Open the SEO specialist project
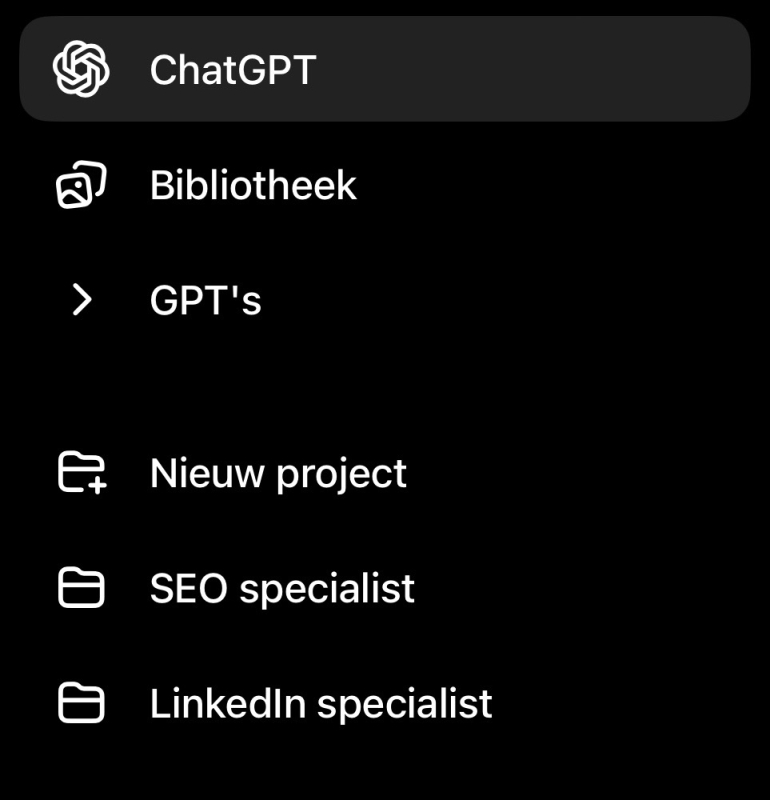 click(x=282, y=589)
